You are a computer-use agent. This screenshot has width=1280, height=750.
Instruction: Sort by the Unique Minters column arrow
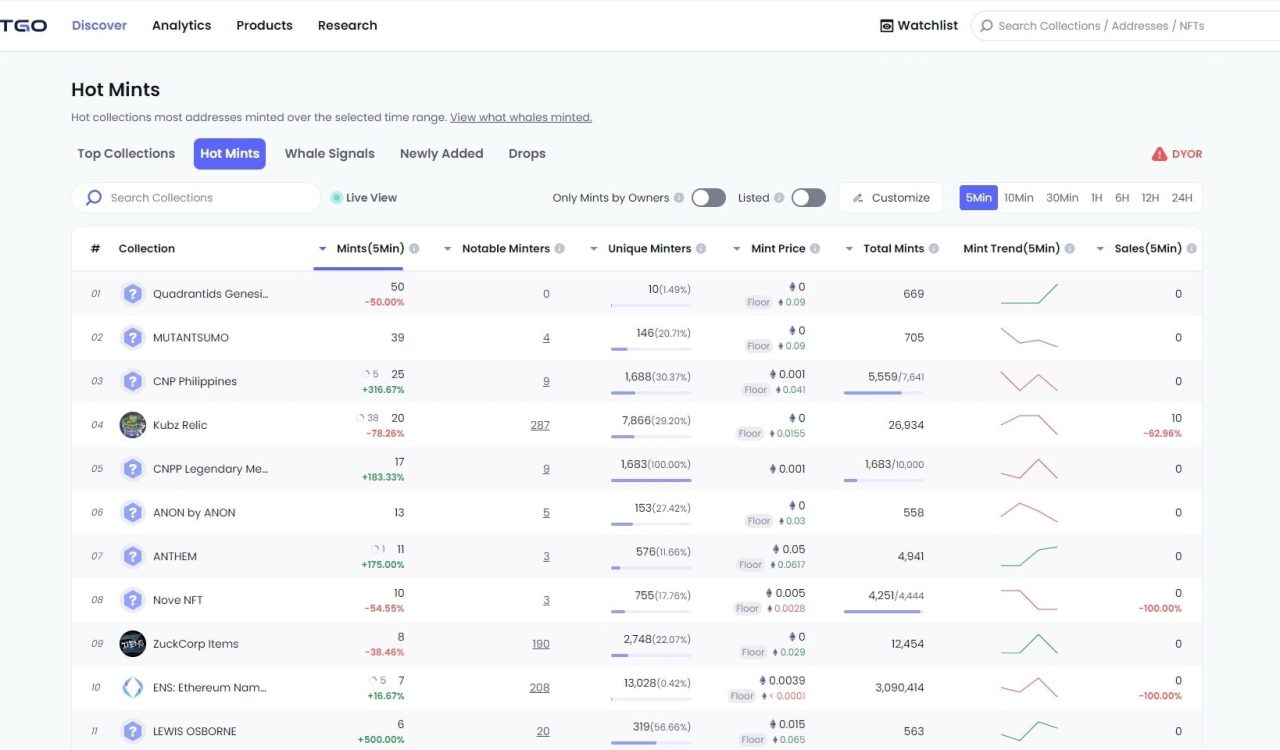(x=594, y=249)
